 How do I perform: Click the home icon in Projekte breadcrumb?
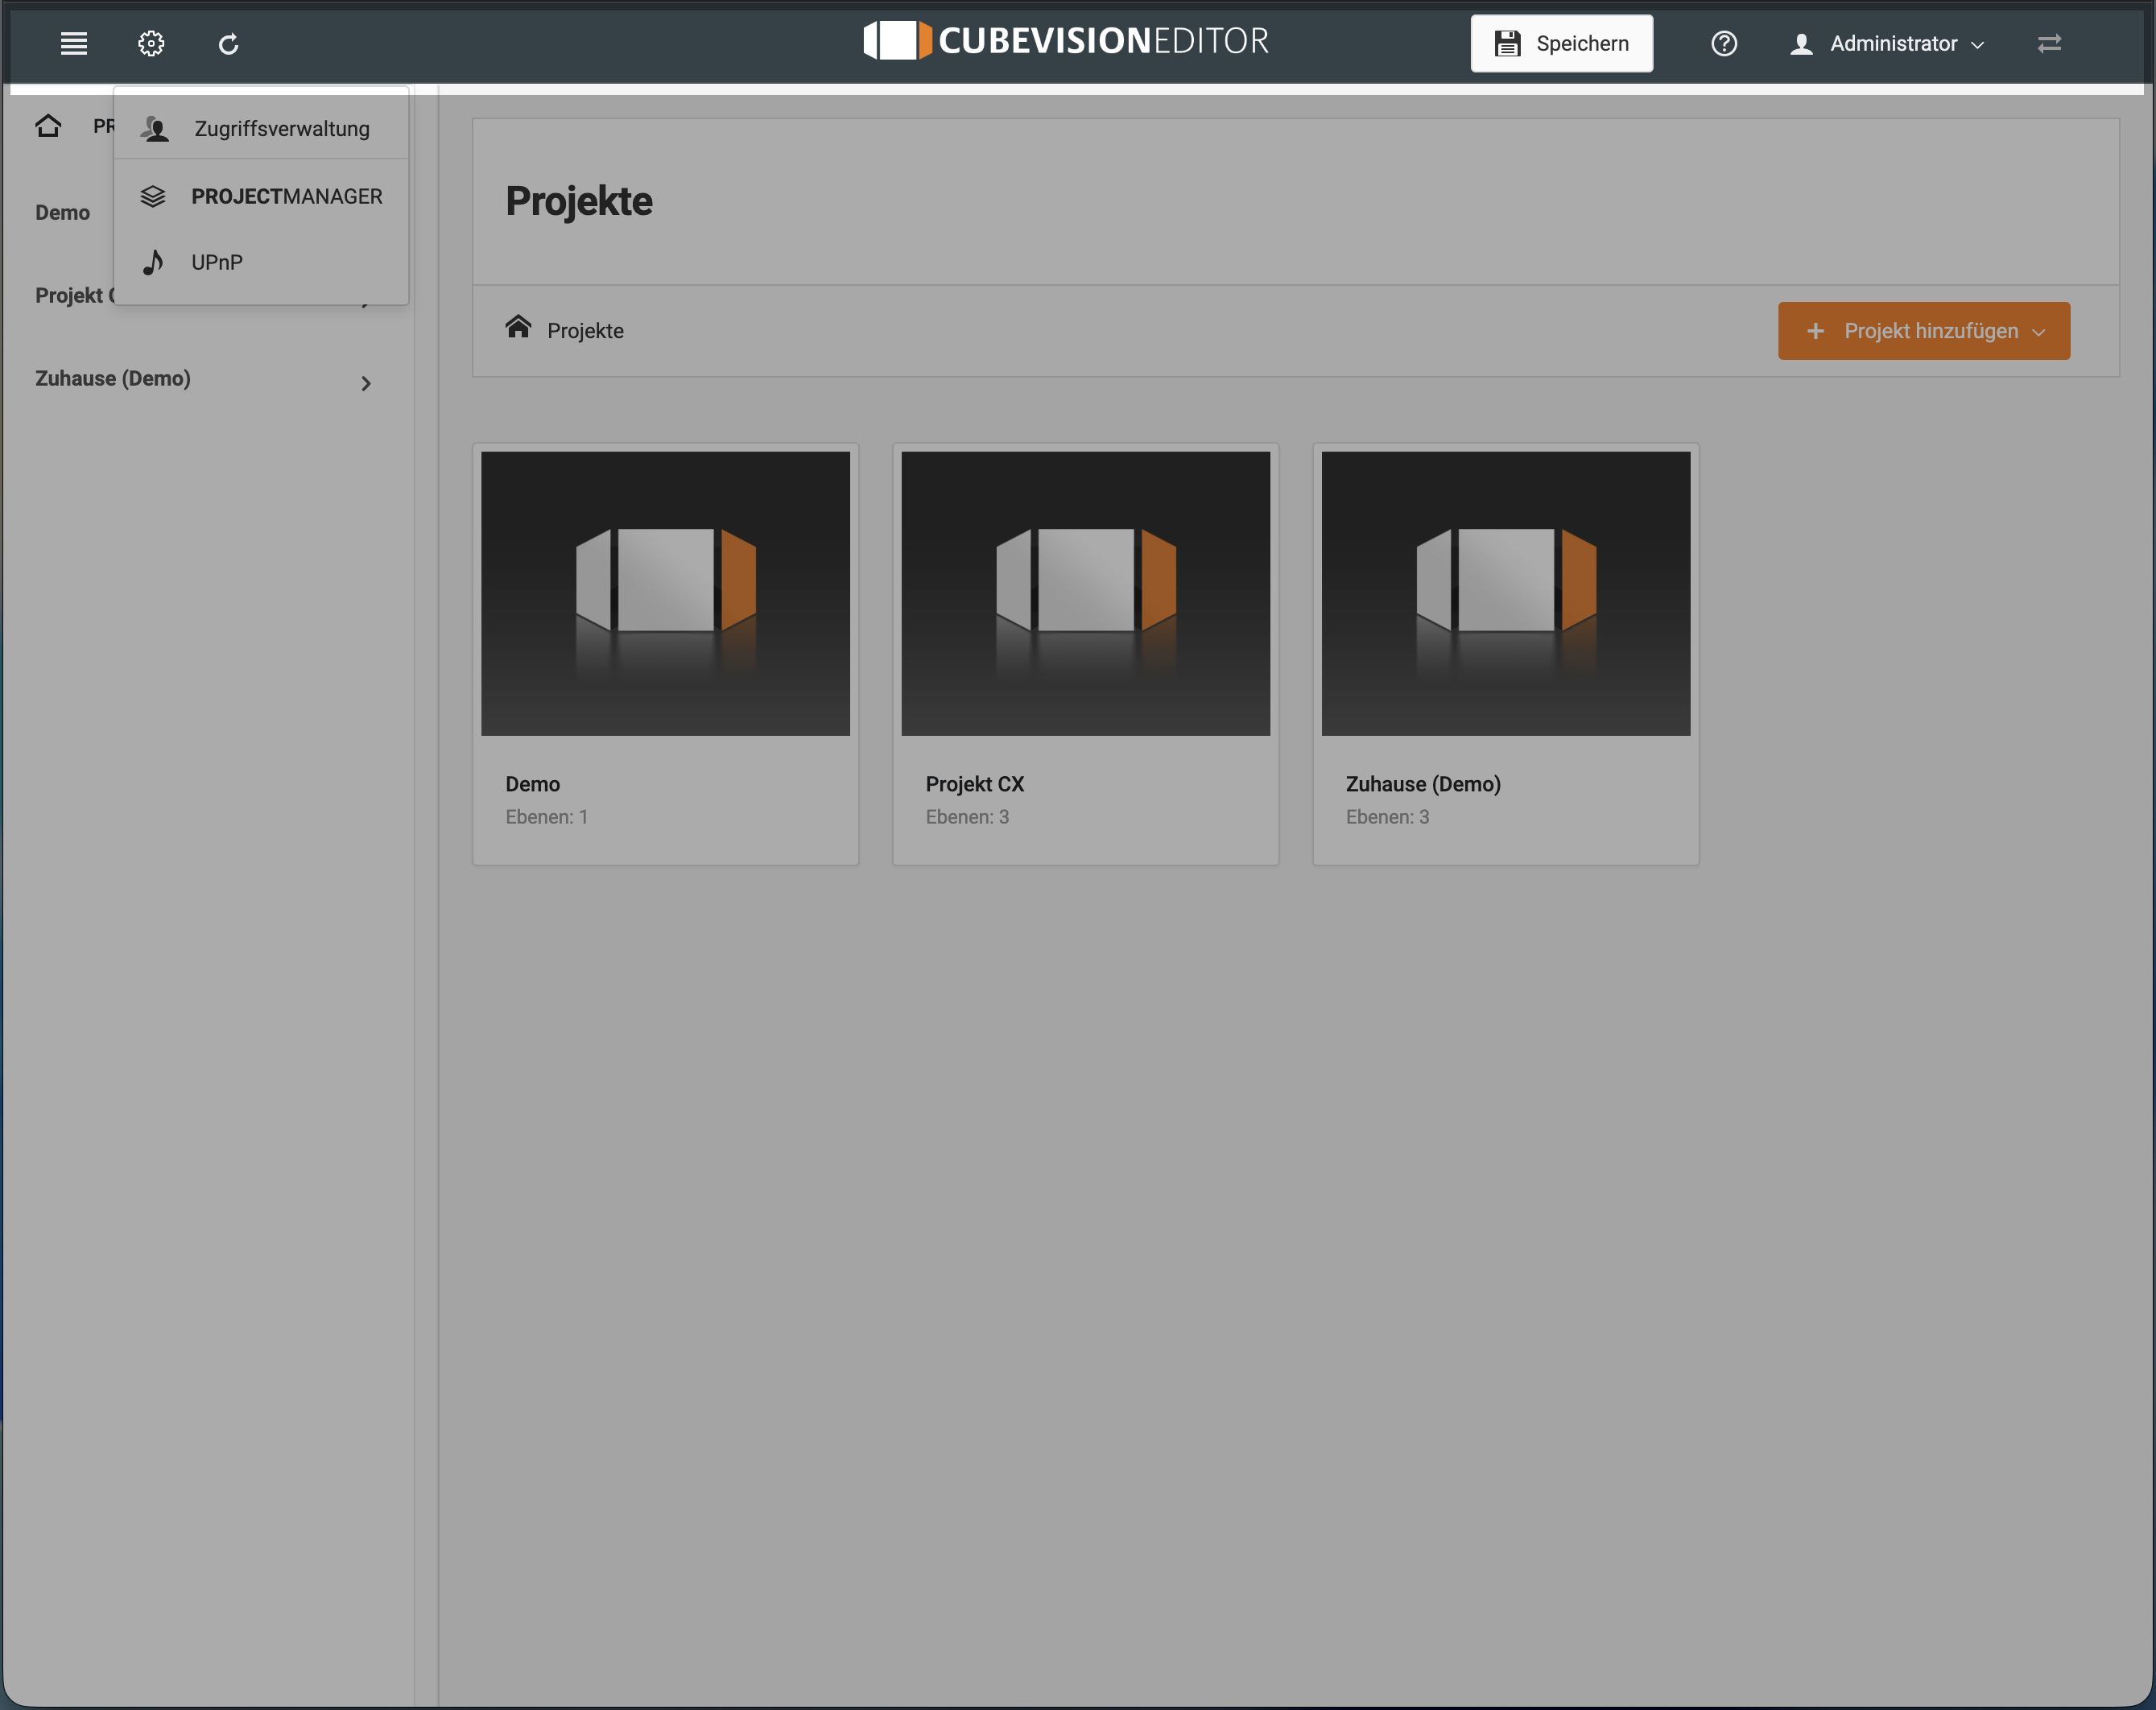click(518, 327)
